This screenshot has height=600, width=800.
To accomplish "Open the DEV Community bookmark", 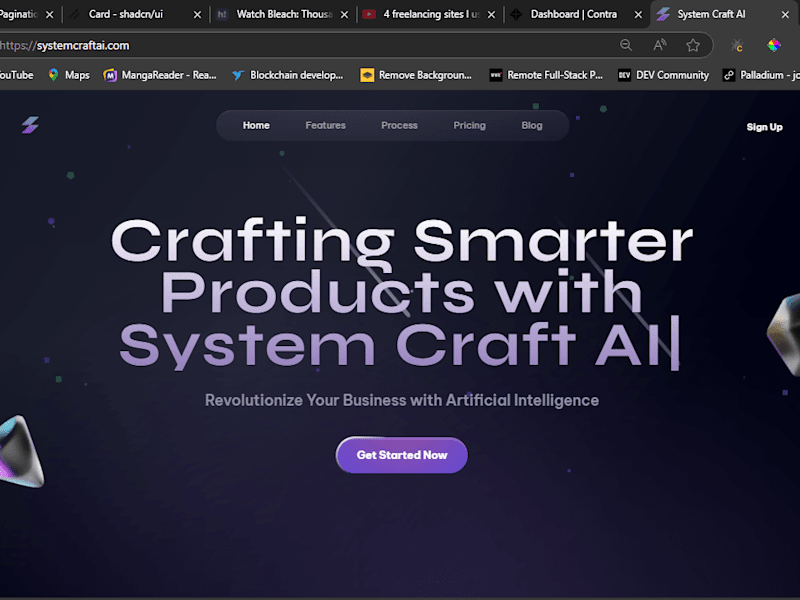I will point(663,75).
